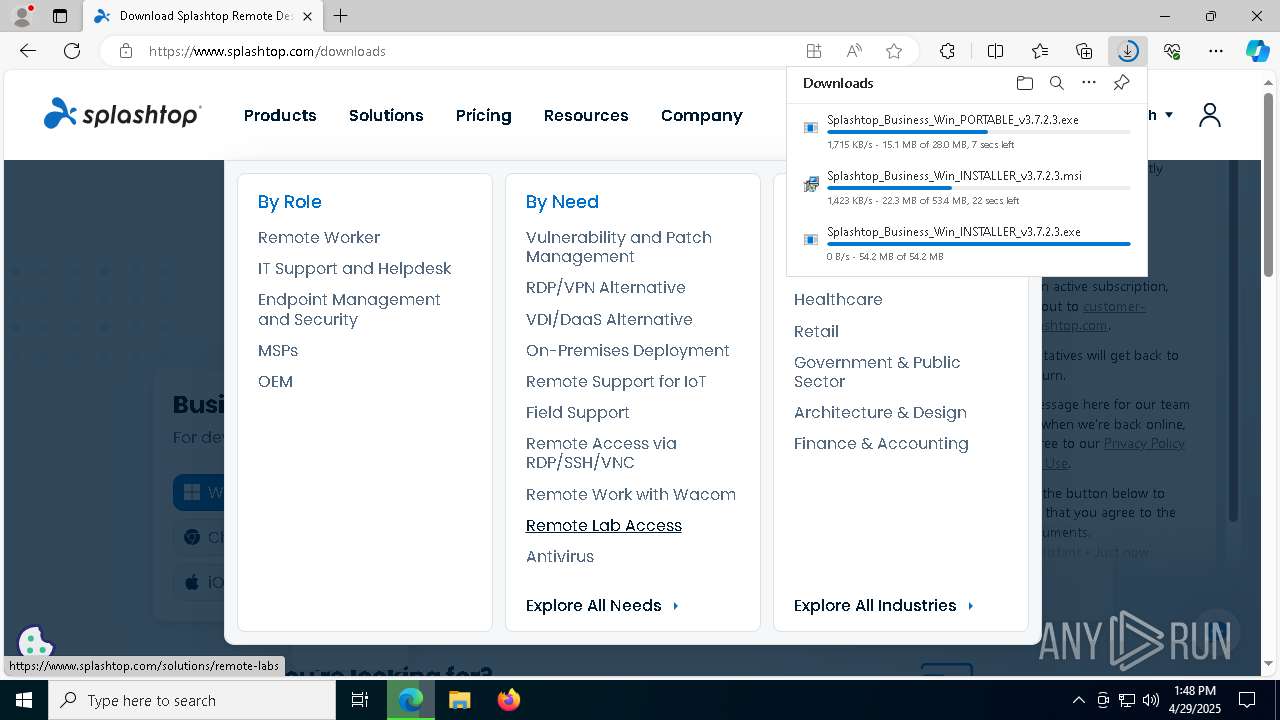1280x720 pixels.
Task: Click the INSTALLER msi file icon
Action: tap(811, 183)
